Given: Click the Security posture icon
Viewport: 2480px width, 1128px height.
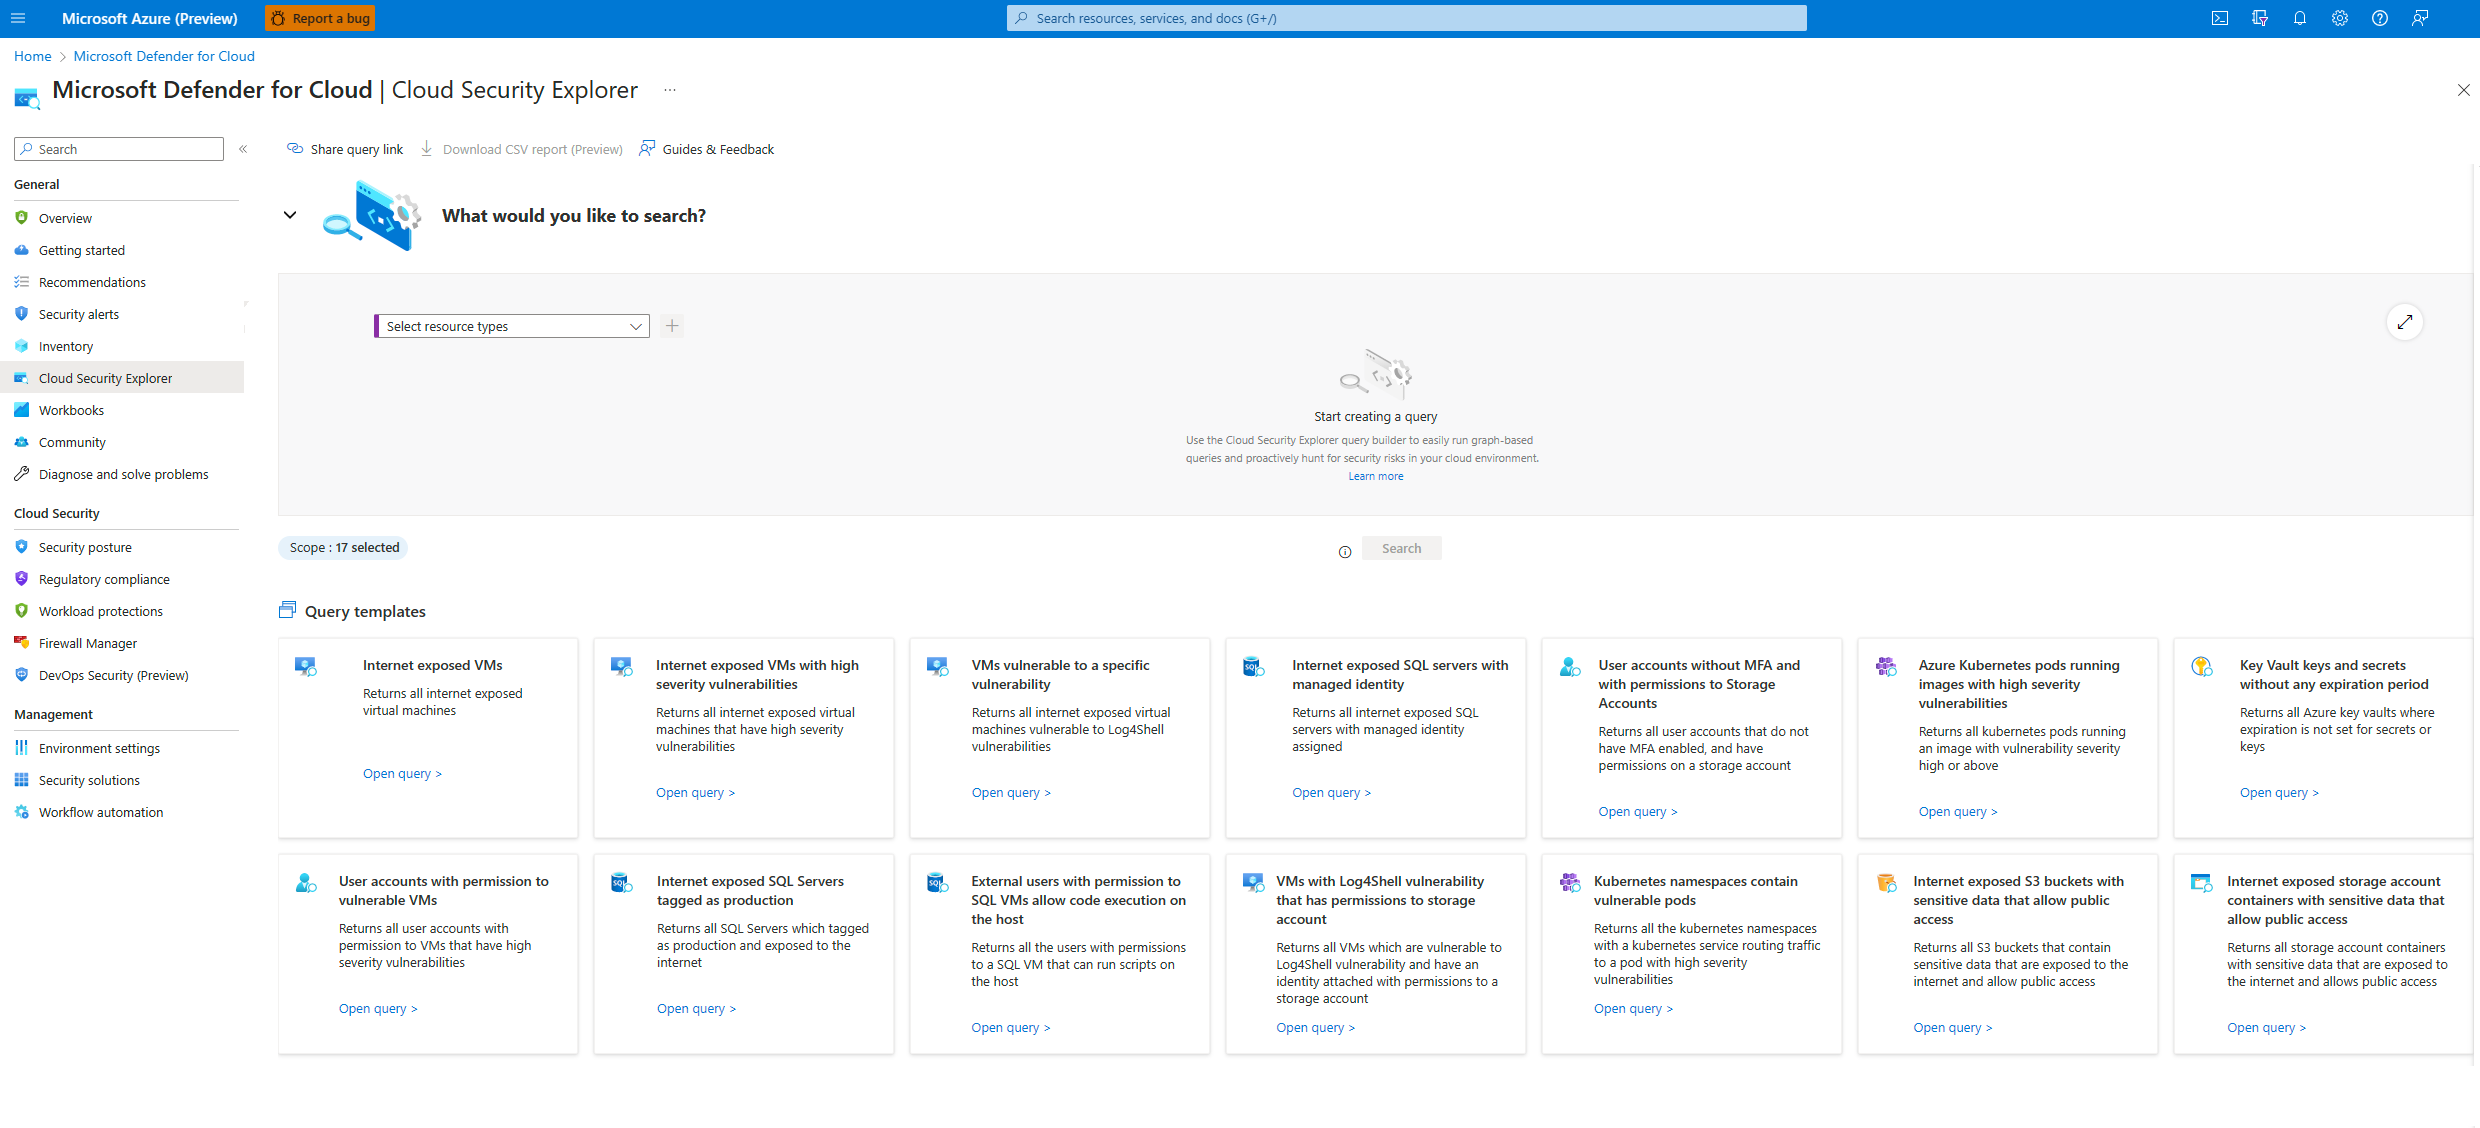Looking at the screenshot, I should 22,547.
